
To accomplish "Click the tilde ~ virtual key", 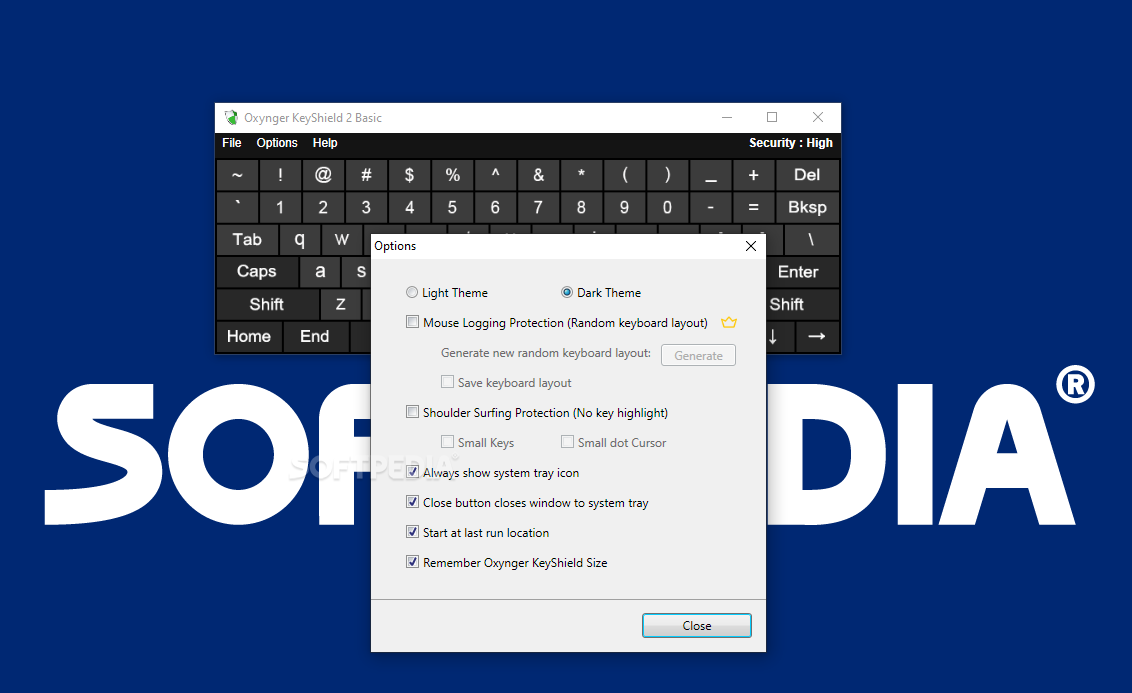I will tap(237, 175).
